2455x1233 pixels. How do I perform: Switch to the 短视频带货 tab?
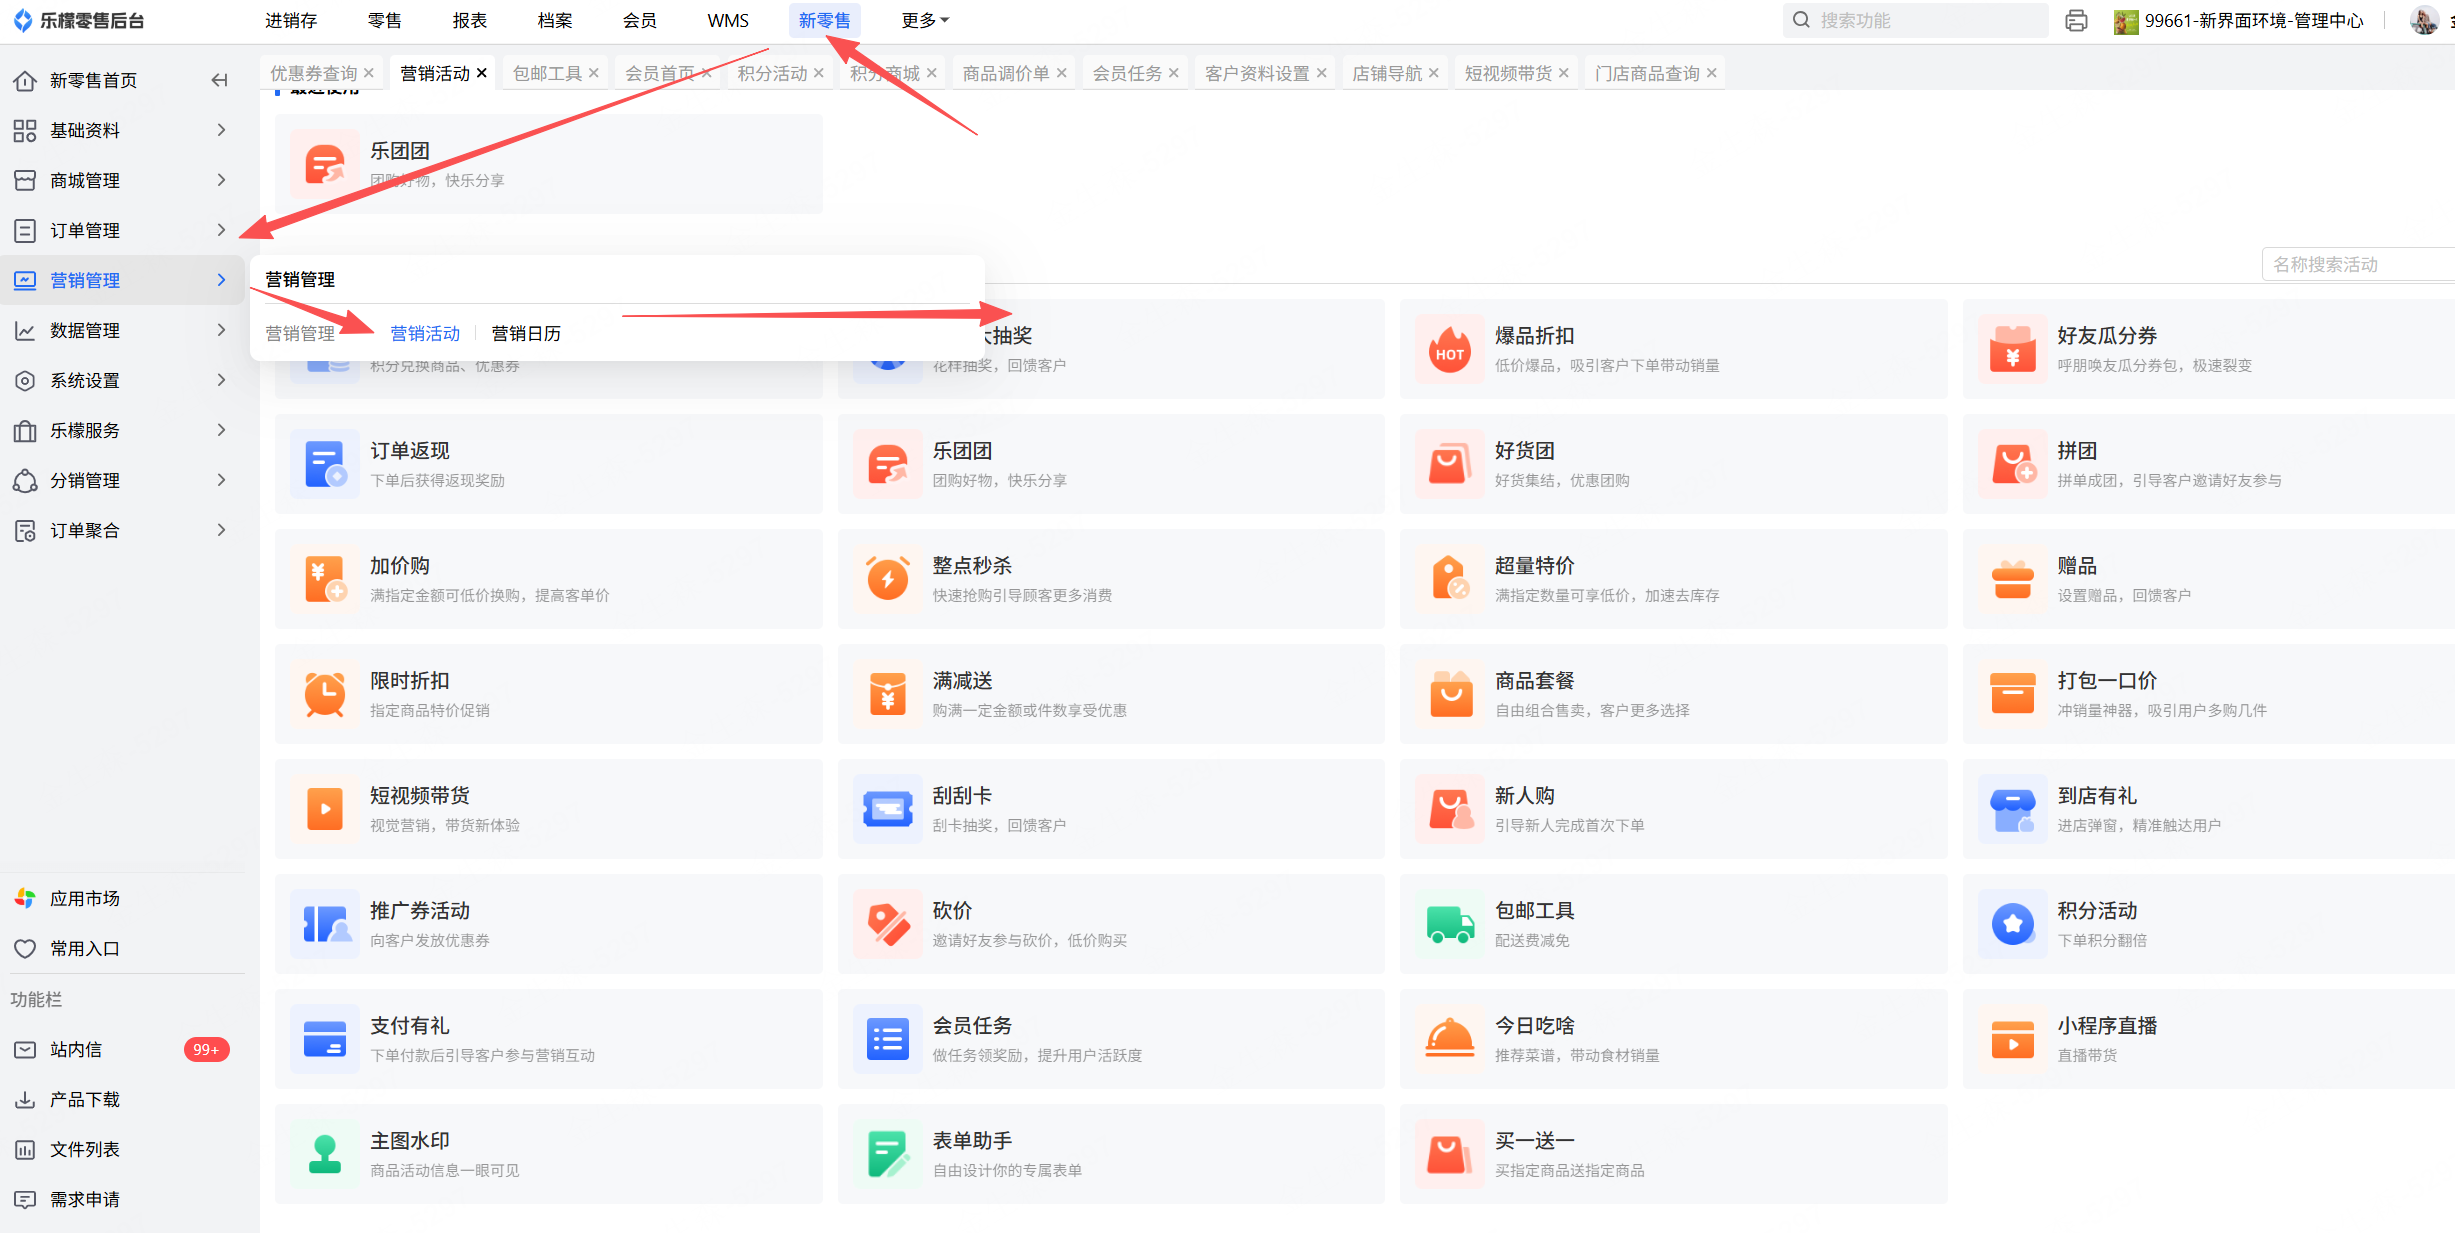pyautogui.click(x=1507, y=73)
